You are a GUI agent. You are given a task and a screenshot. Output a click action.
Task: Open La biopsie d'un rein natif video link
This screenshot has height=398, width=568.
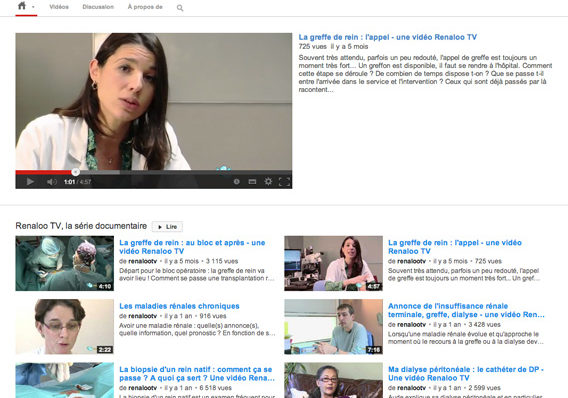pyautogui.click(x=197, y=374)
